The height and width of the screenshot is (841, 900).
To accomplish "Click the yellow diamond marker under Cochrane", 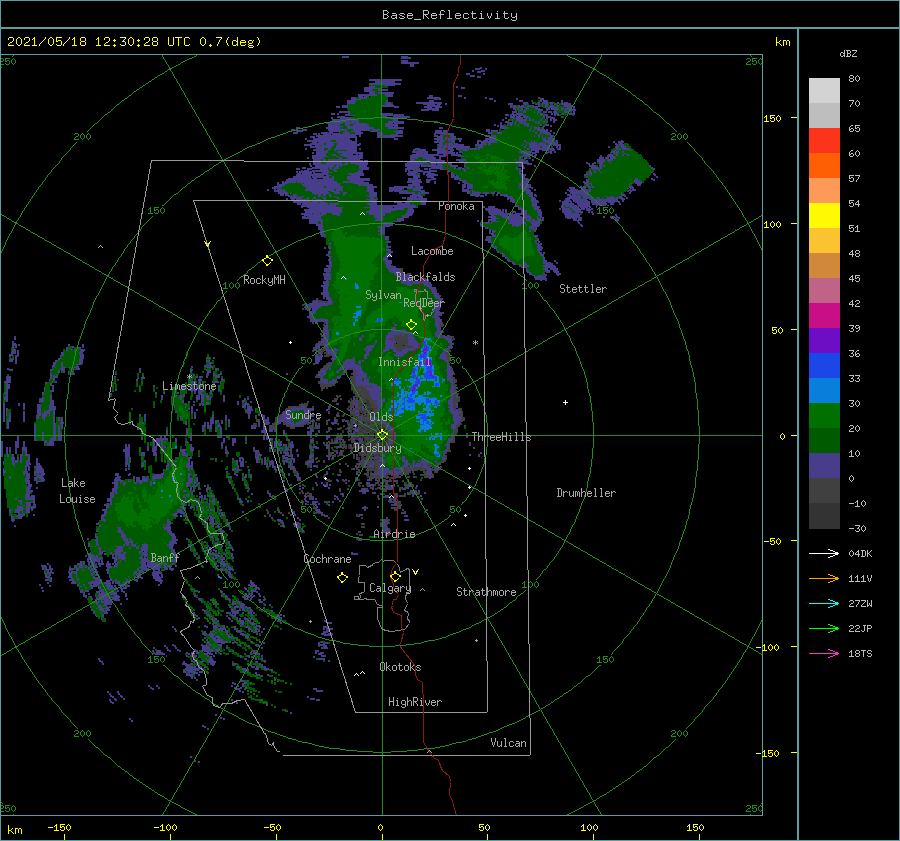I will [342, 578].
